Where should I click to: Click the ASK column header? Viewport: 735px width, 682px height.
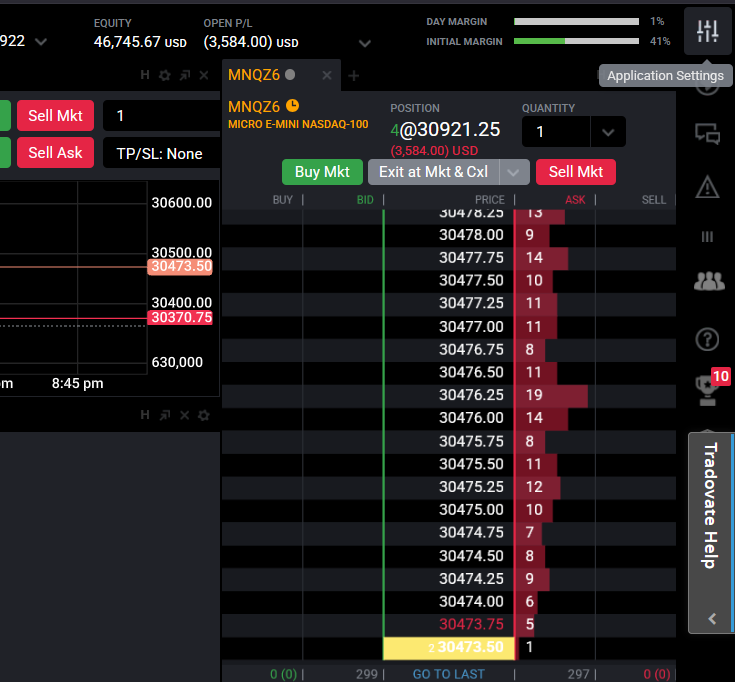pos(575,200)
